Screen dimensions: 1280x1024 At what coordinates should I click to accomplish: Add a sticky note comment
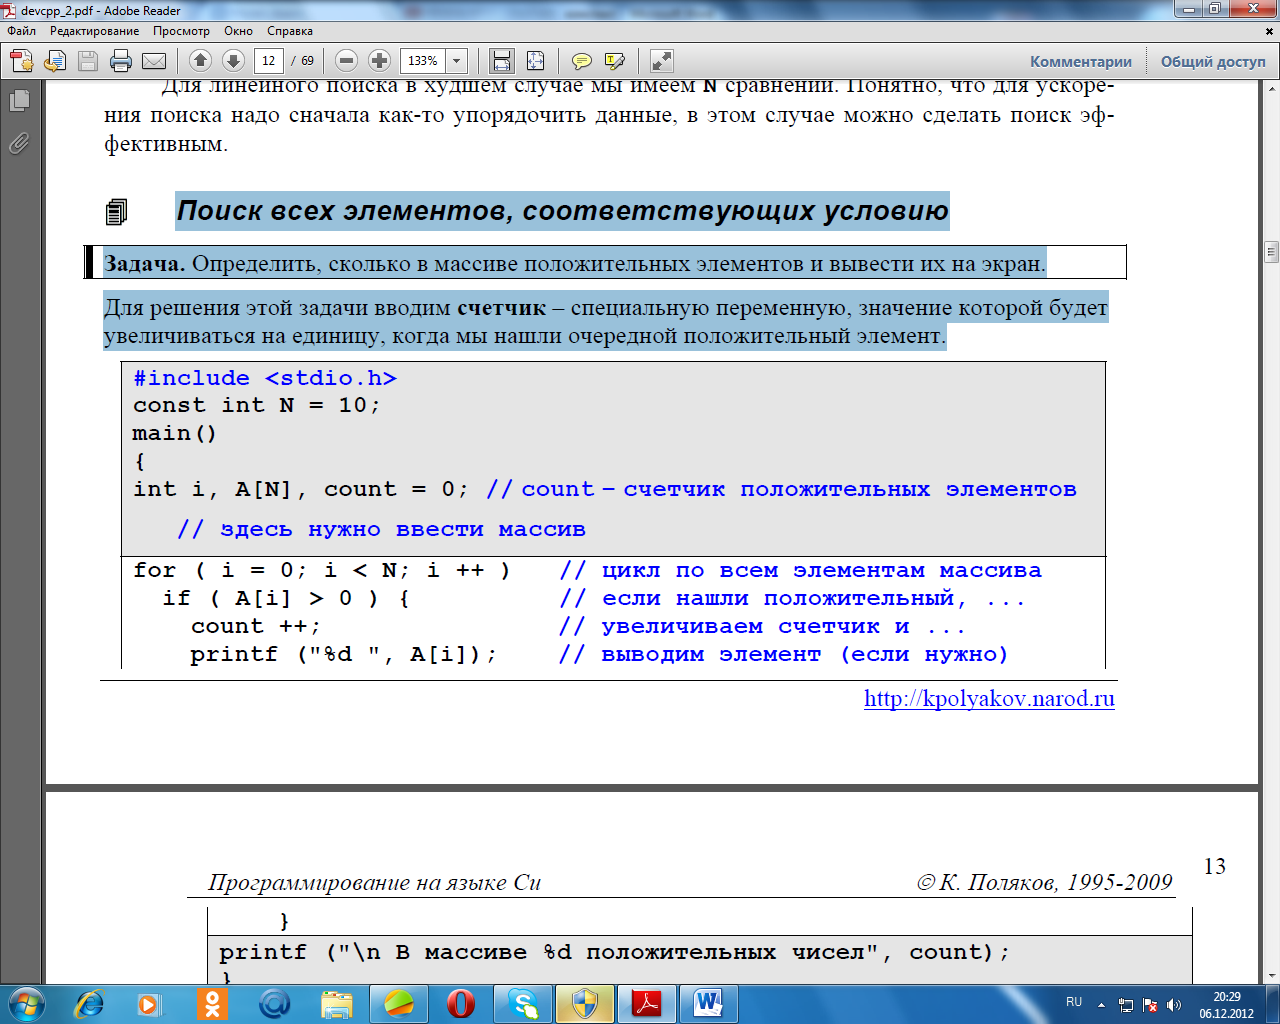pyautogui.click(x=581, y=61)
